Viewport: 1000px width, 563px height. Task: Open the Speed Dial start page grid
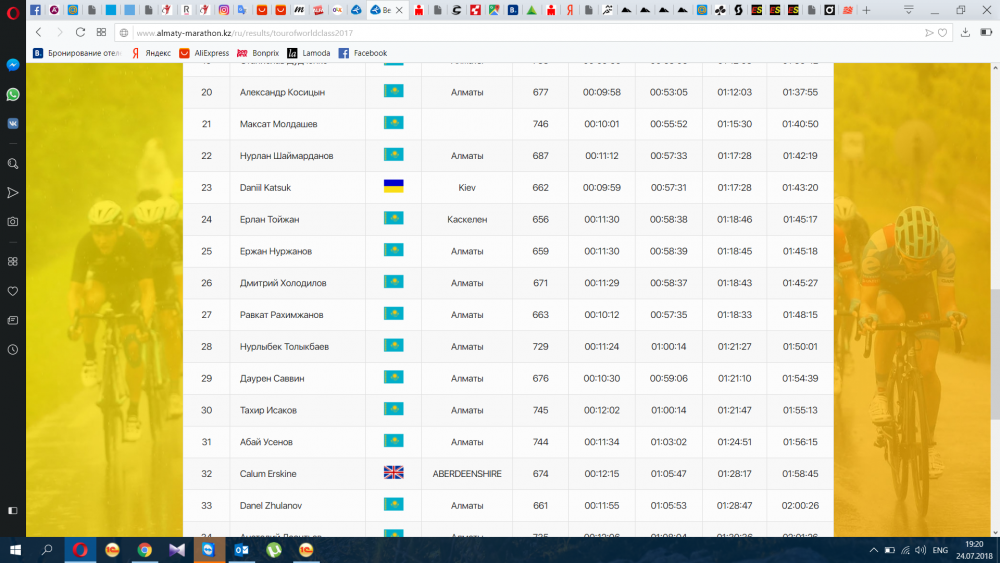[101, 32]
